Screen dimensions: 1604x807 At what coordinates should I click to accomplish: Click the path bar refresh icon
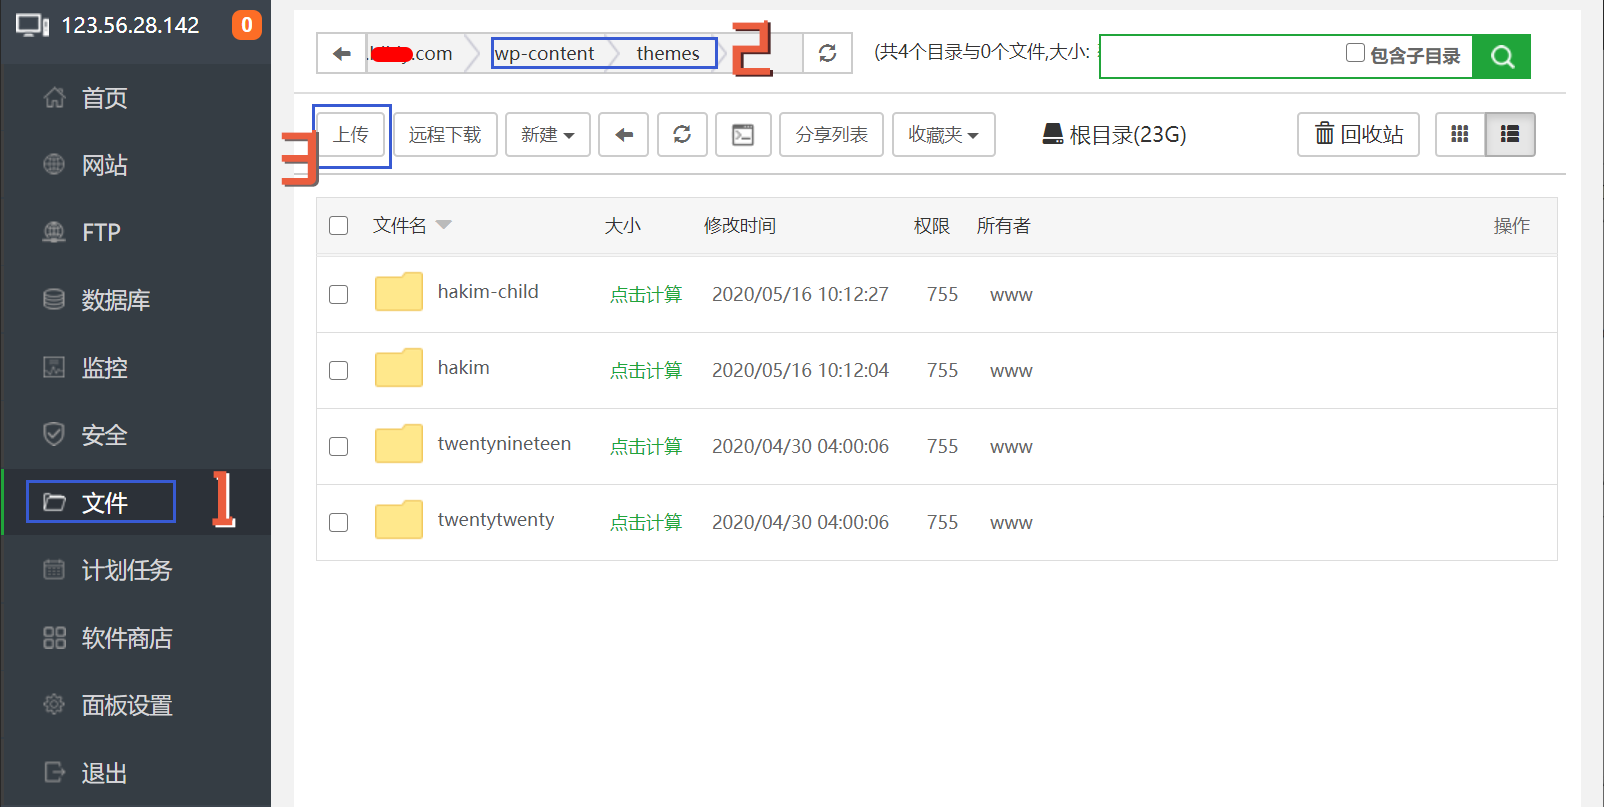[827, 53]
